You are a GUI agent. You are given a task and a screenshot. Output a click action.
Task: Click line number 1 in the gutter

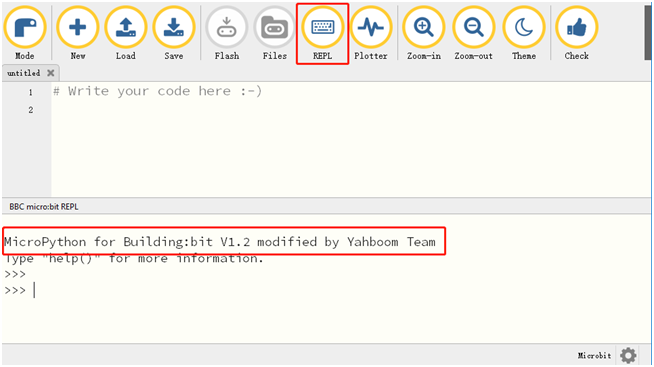pos(31,92)
